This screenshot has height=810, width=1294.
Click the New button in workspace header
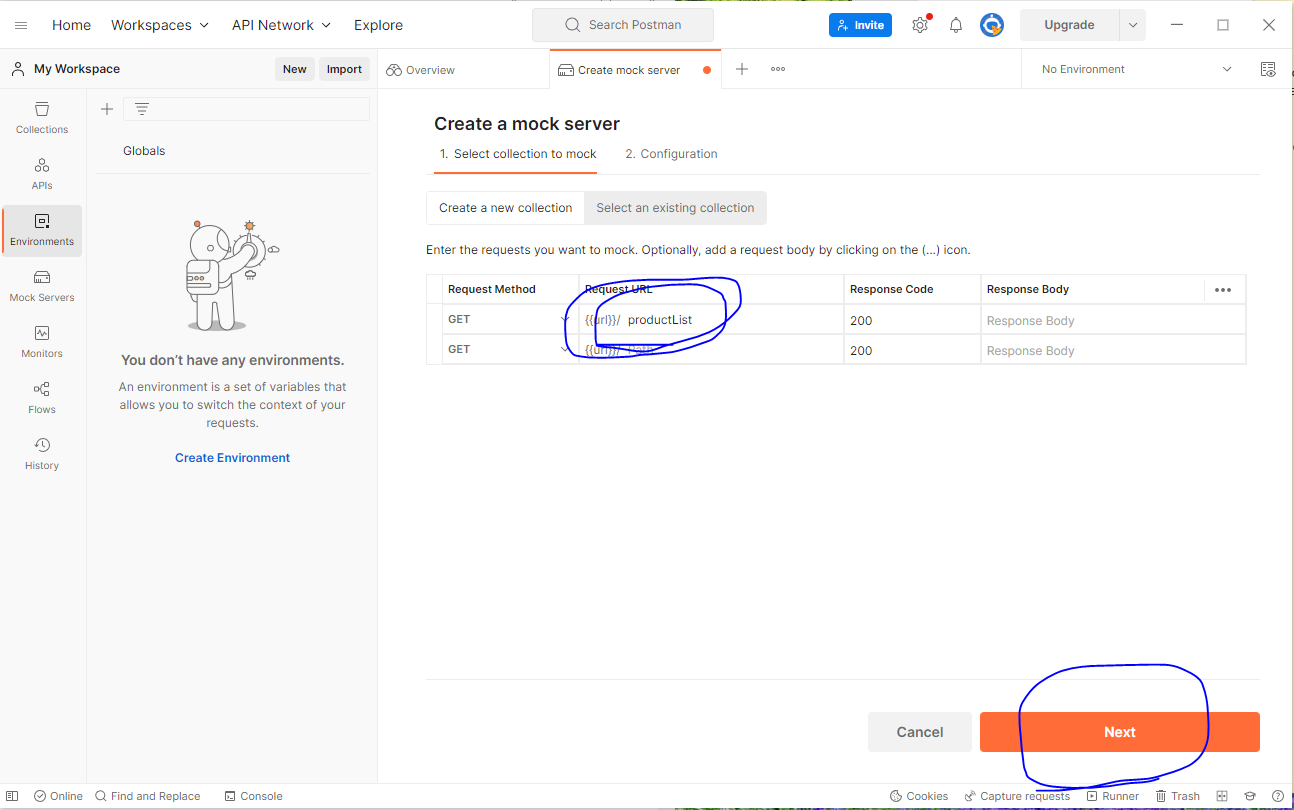coord(295,69)
